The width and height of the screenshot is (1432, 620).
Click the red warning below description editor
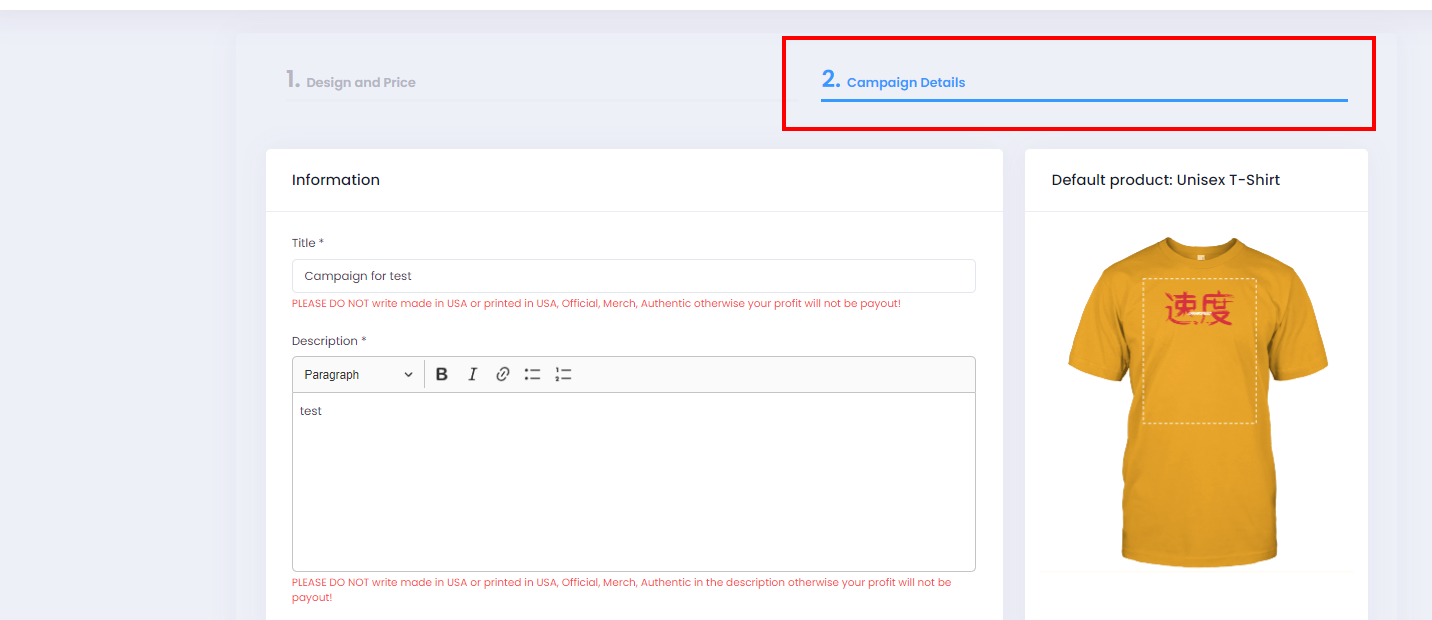coord(622,589)
